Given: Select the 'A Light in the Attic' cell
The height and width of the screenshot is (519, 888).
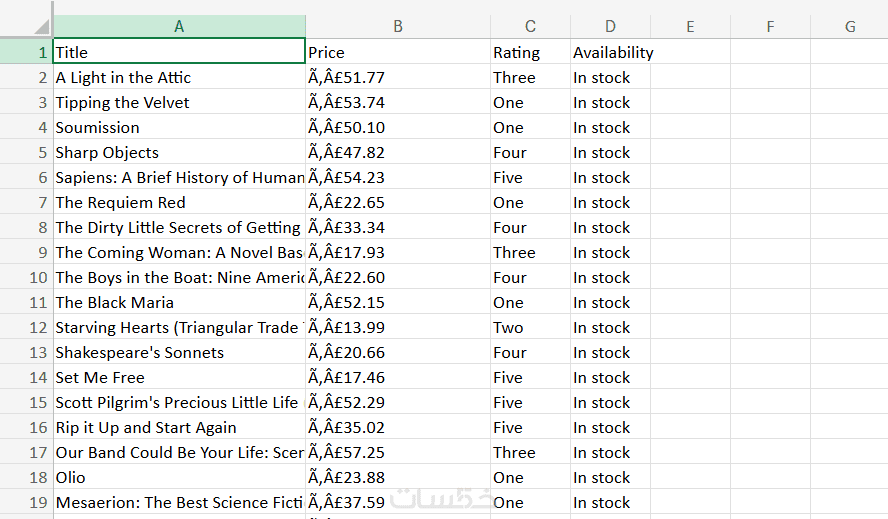Looking at the screenshot, I should [179, 77].
